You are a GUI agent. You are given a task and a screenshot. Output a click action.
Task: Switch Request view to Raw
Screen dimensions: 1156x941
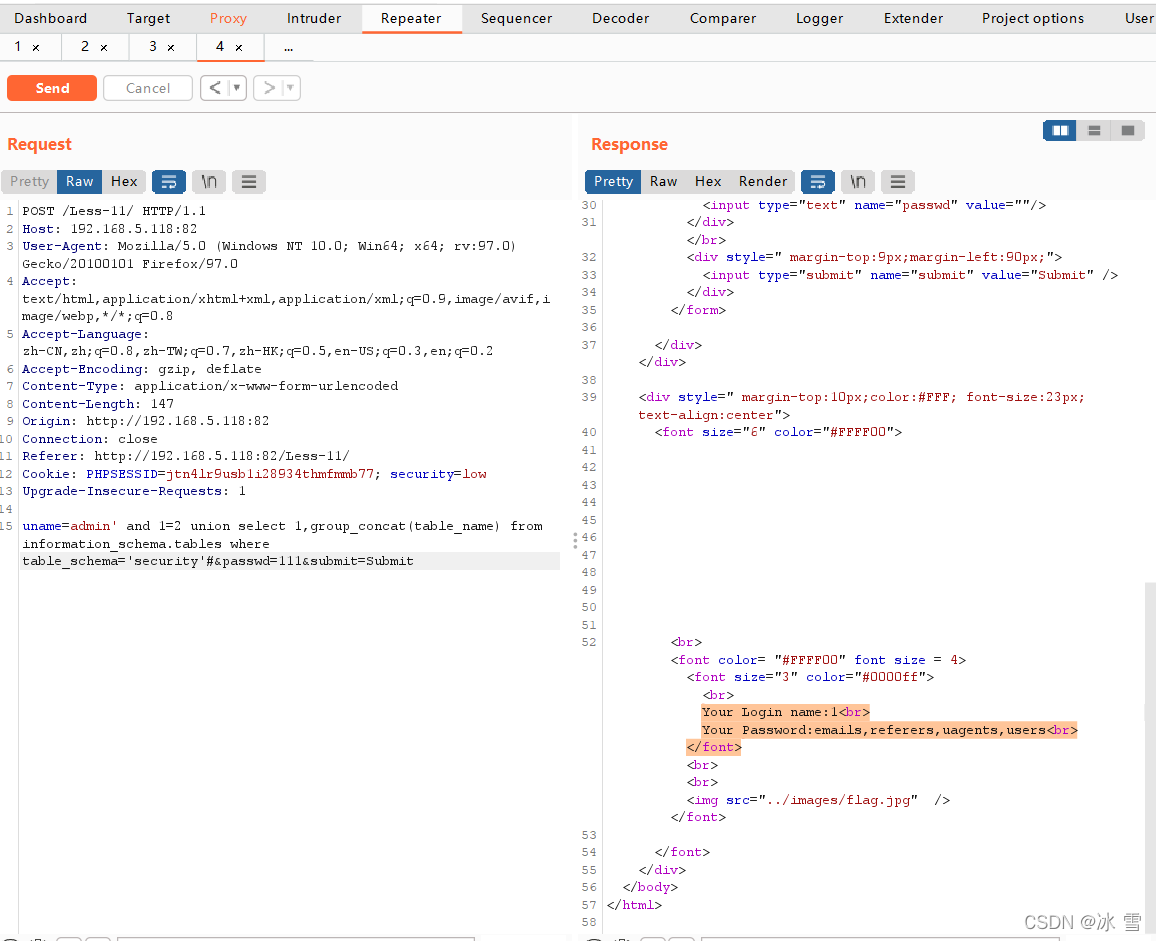coord(80,181)
